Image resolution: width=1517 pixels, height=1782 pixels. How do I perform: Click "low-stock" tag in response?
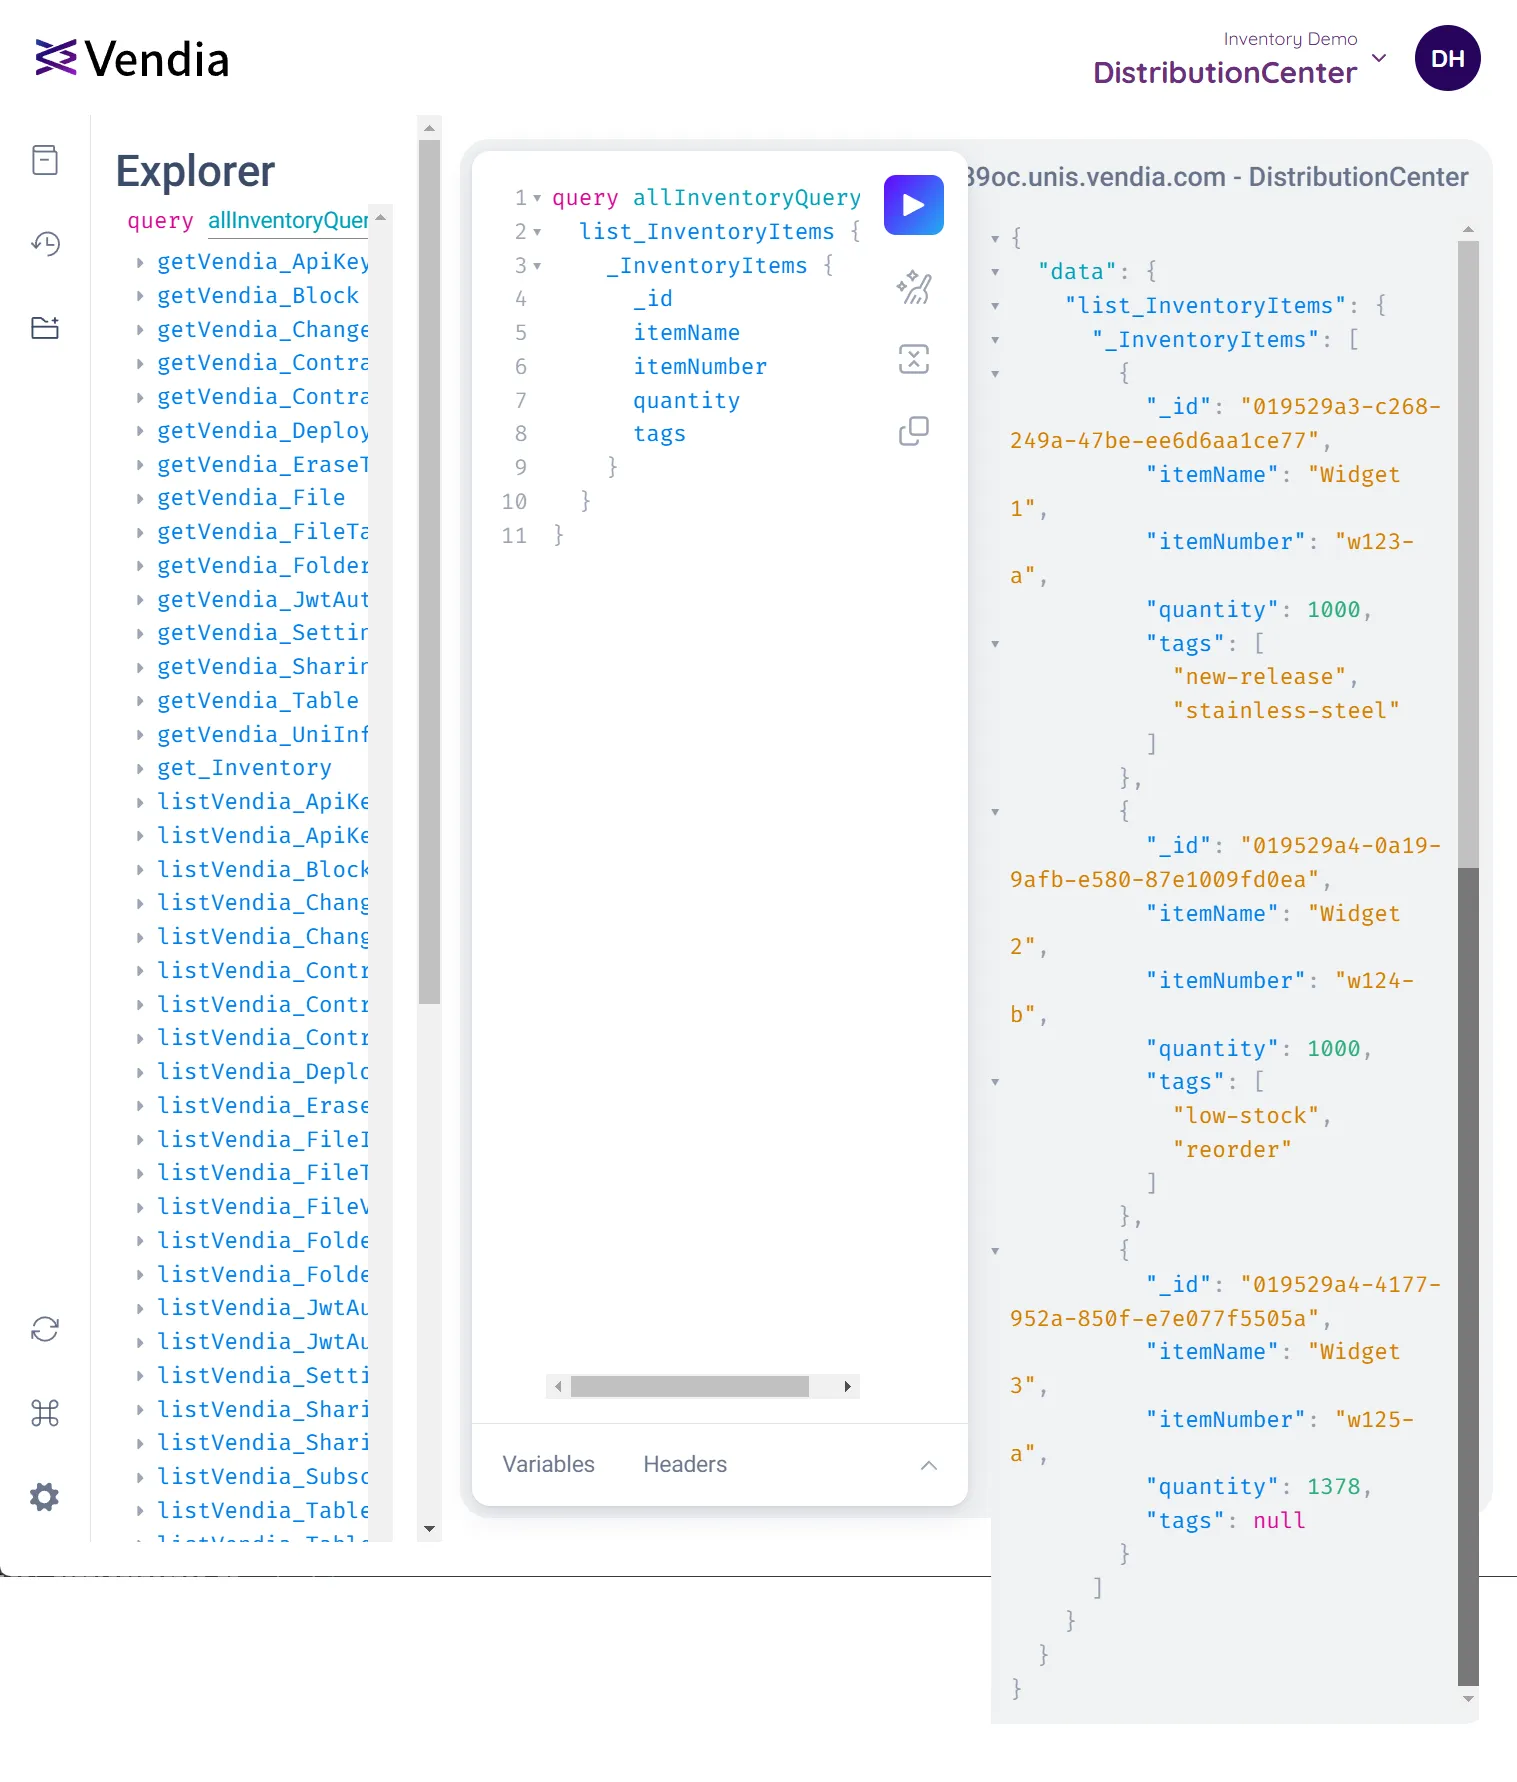(1246, 1116)
